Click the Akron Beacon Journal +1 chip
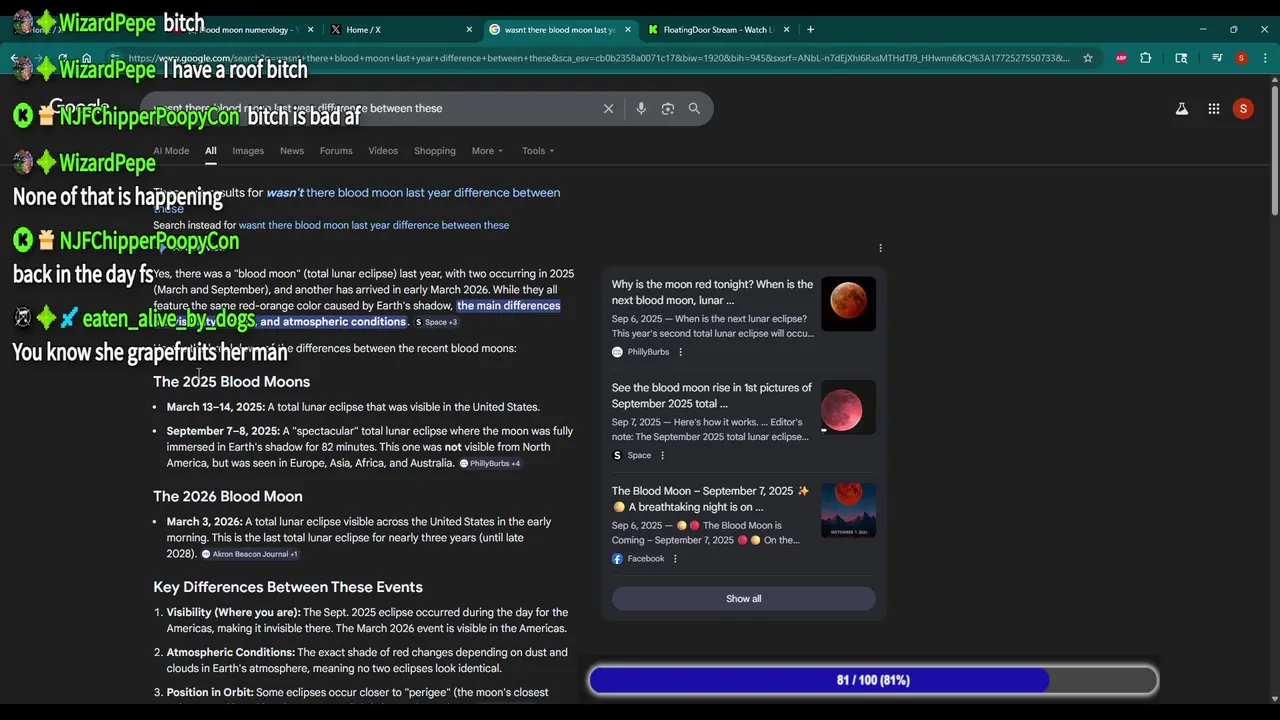The width and height of the screenshot is (1280, 720). point(250,554)
